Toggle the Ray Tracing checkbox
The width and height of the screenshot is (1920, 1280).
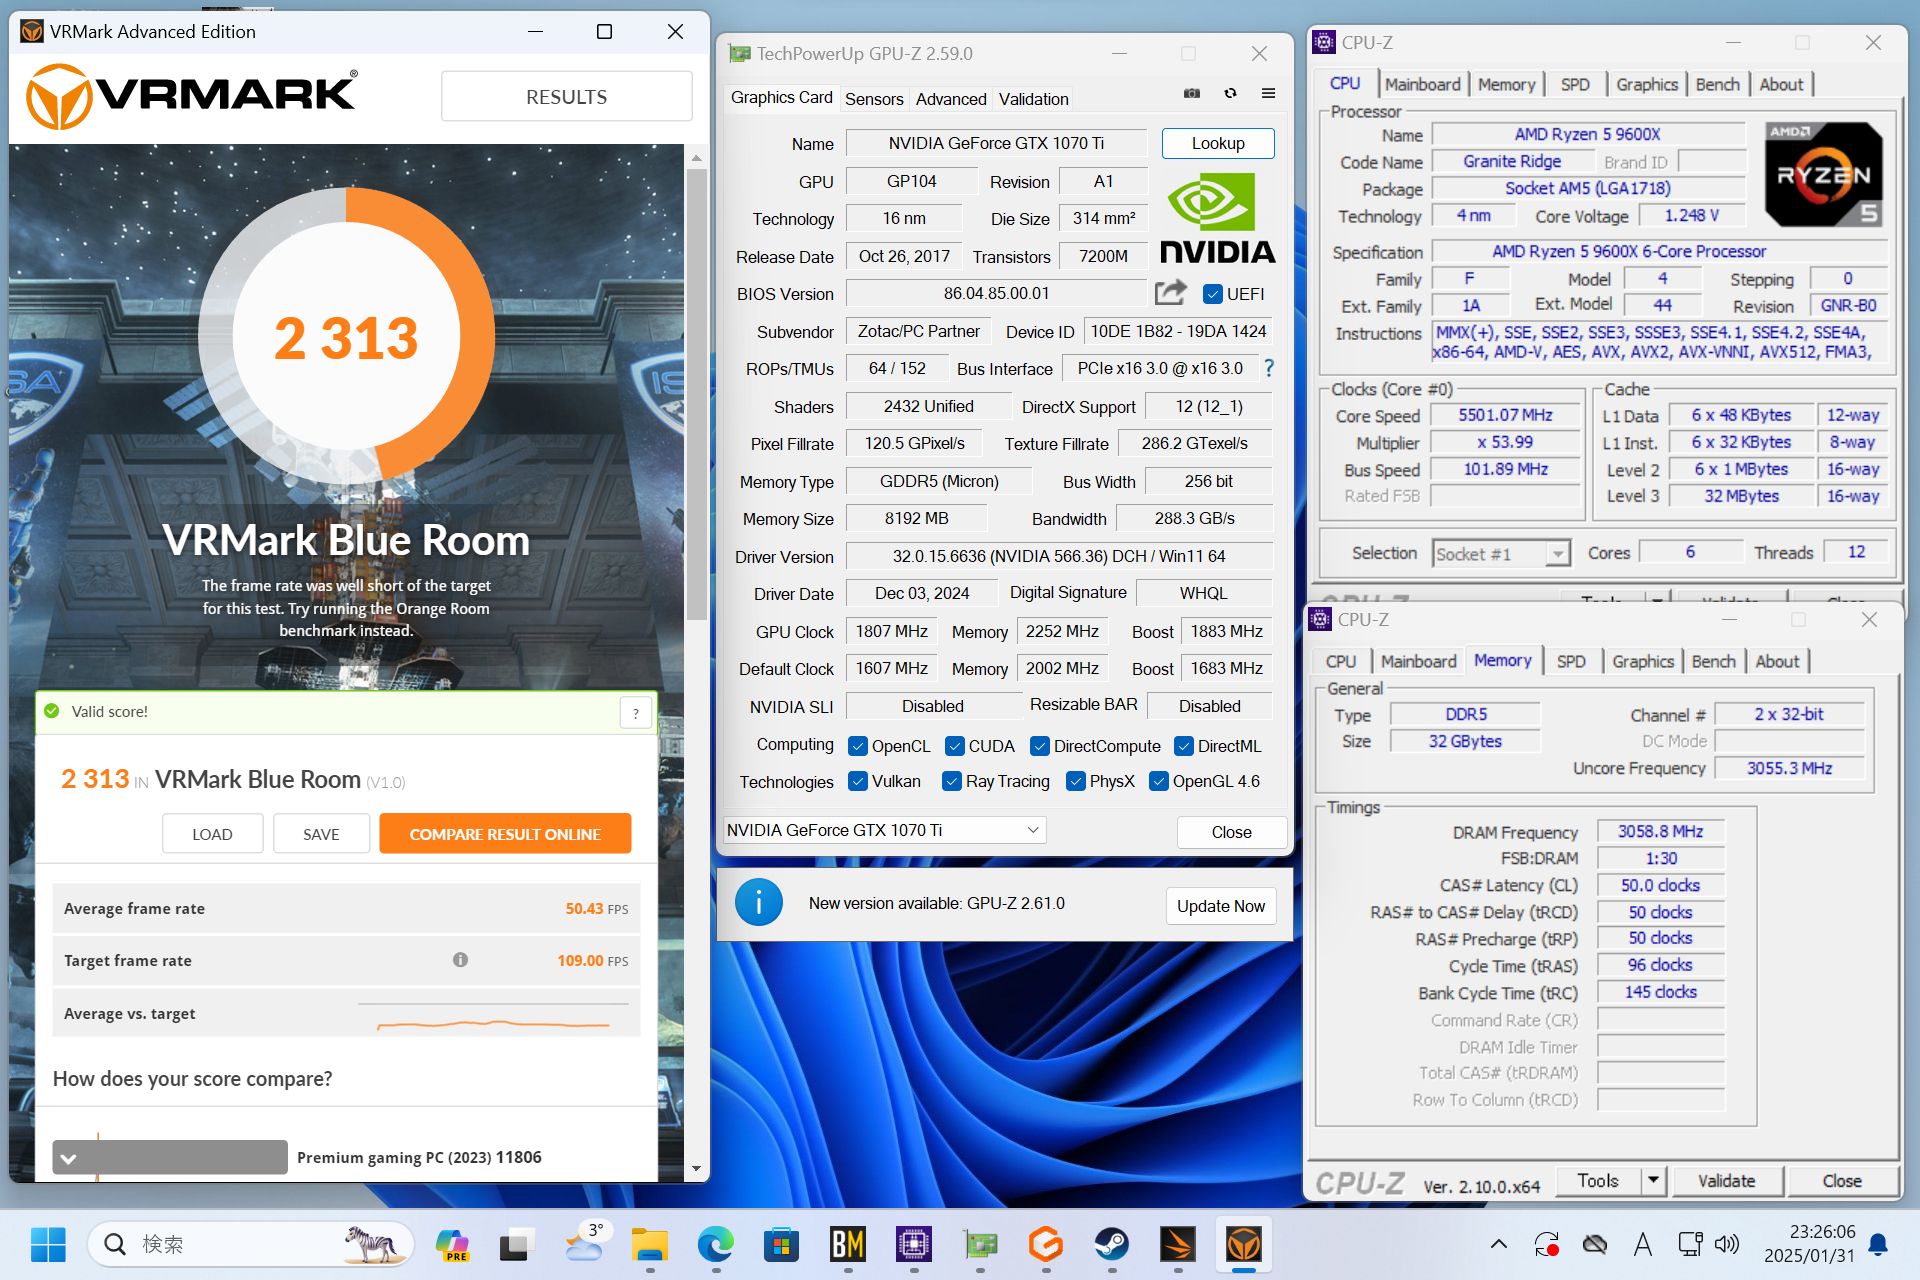[x=951, y=781]
